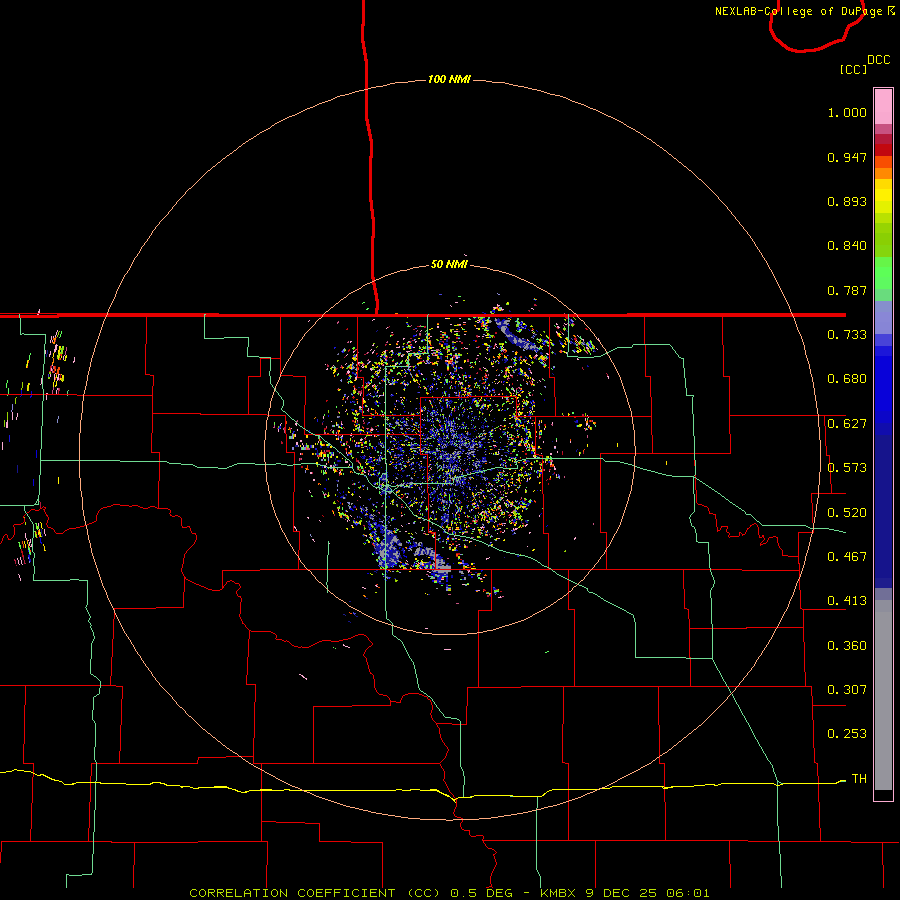This screenshot has width=900, height=900.
Task: Select the 0.787 legend value
Action: [x=847, y=290]
